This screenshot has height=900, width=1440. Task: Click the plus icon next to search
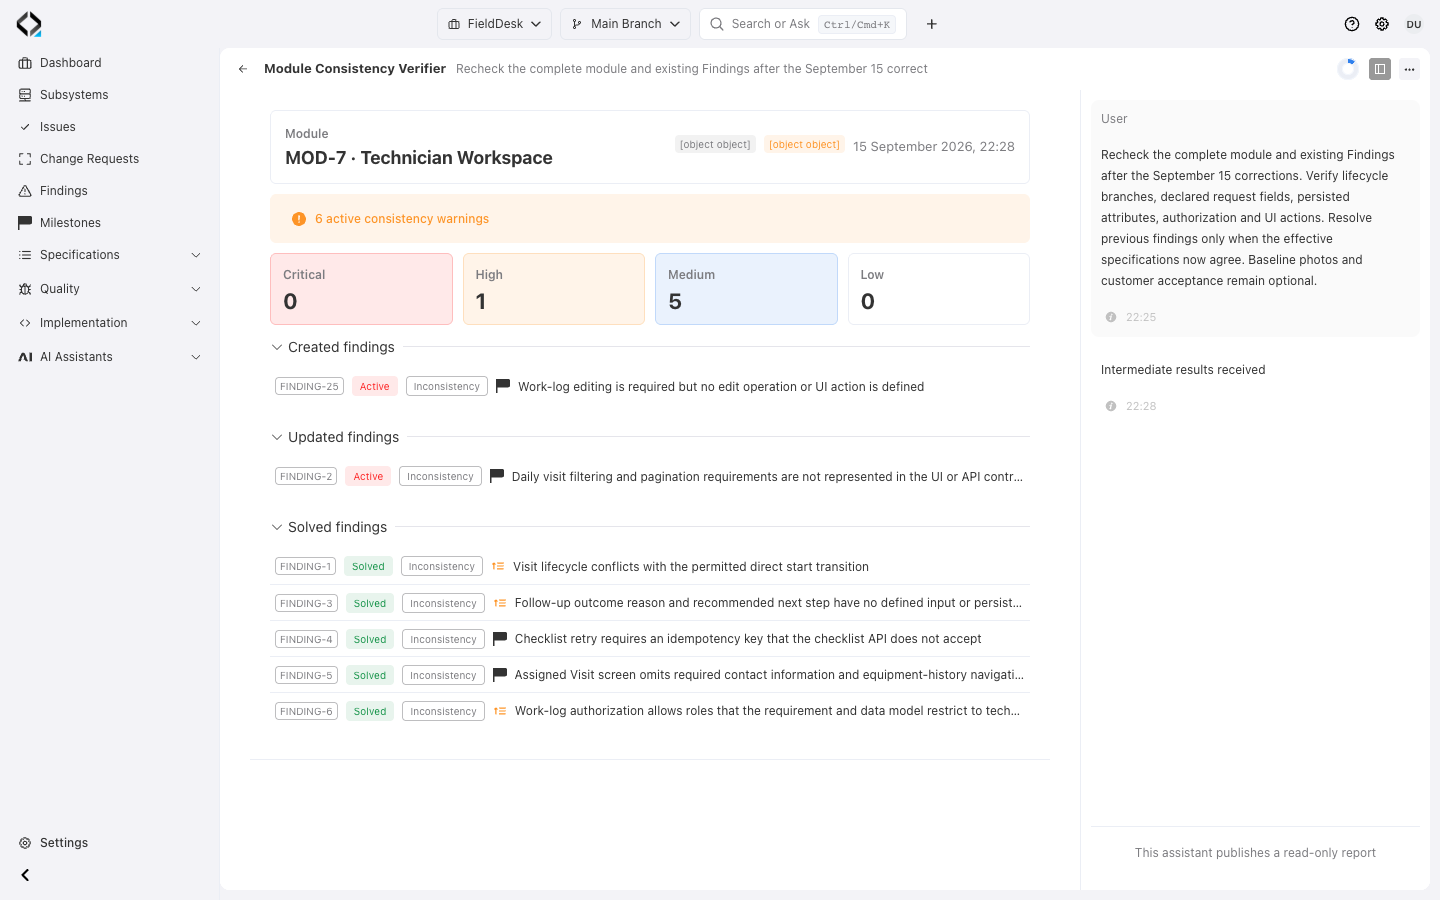tap(932, 24)
